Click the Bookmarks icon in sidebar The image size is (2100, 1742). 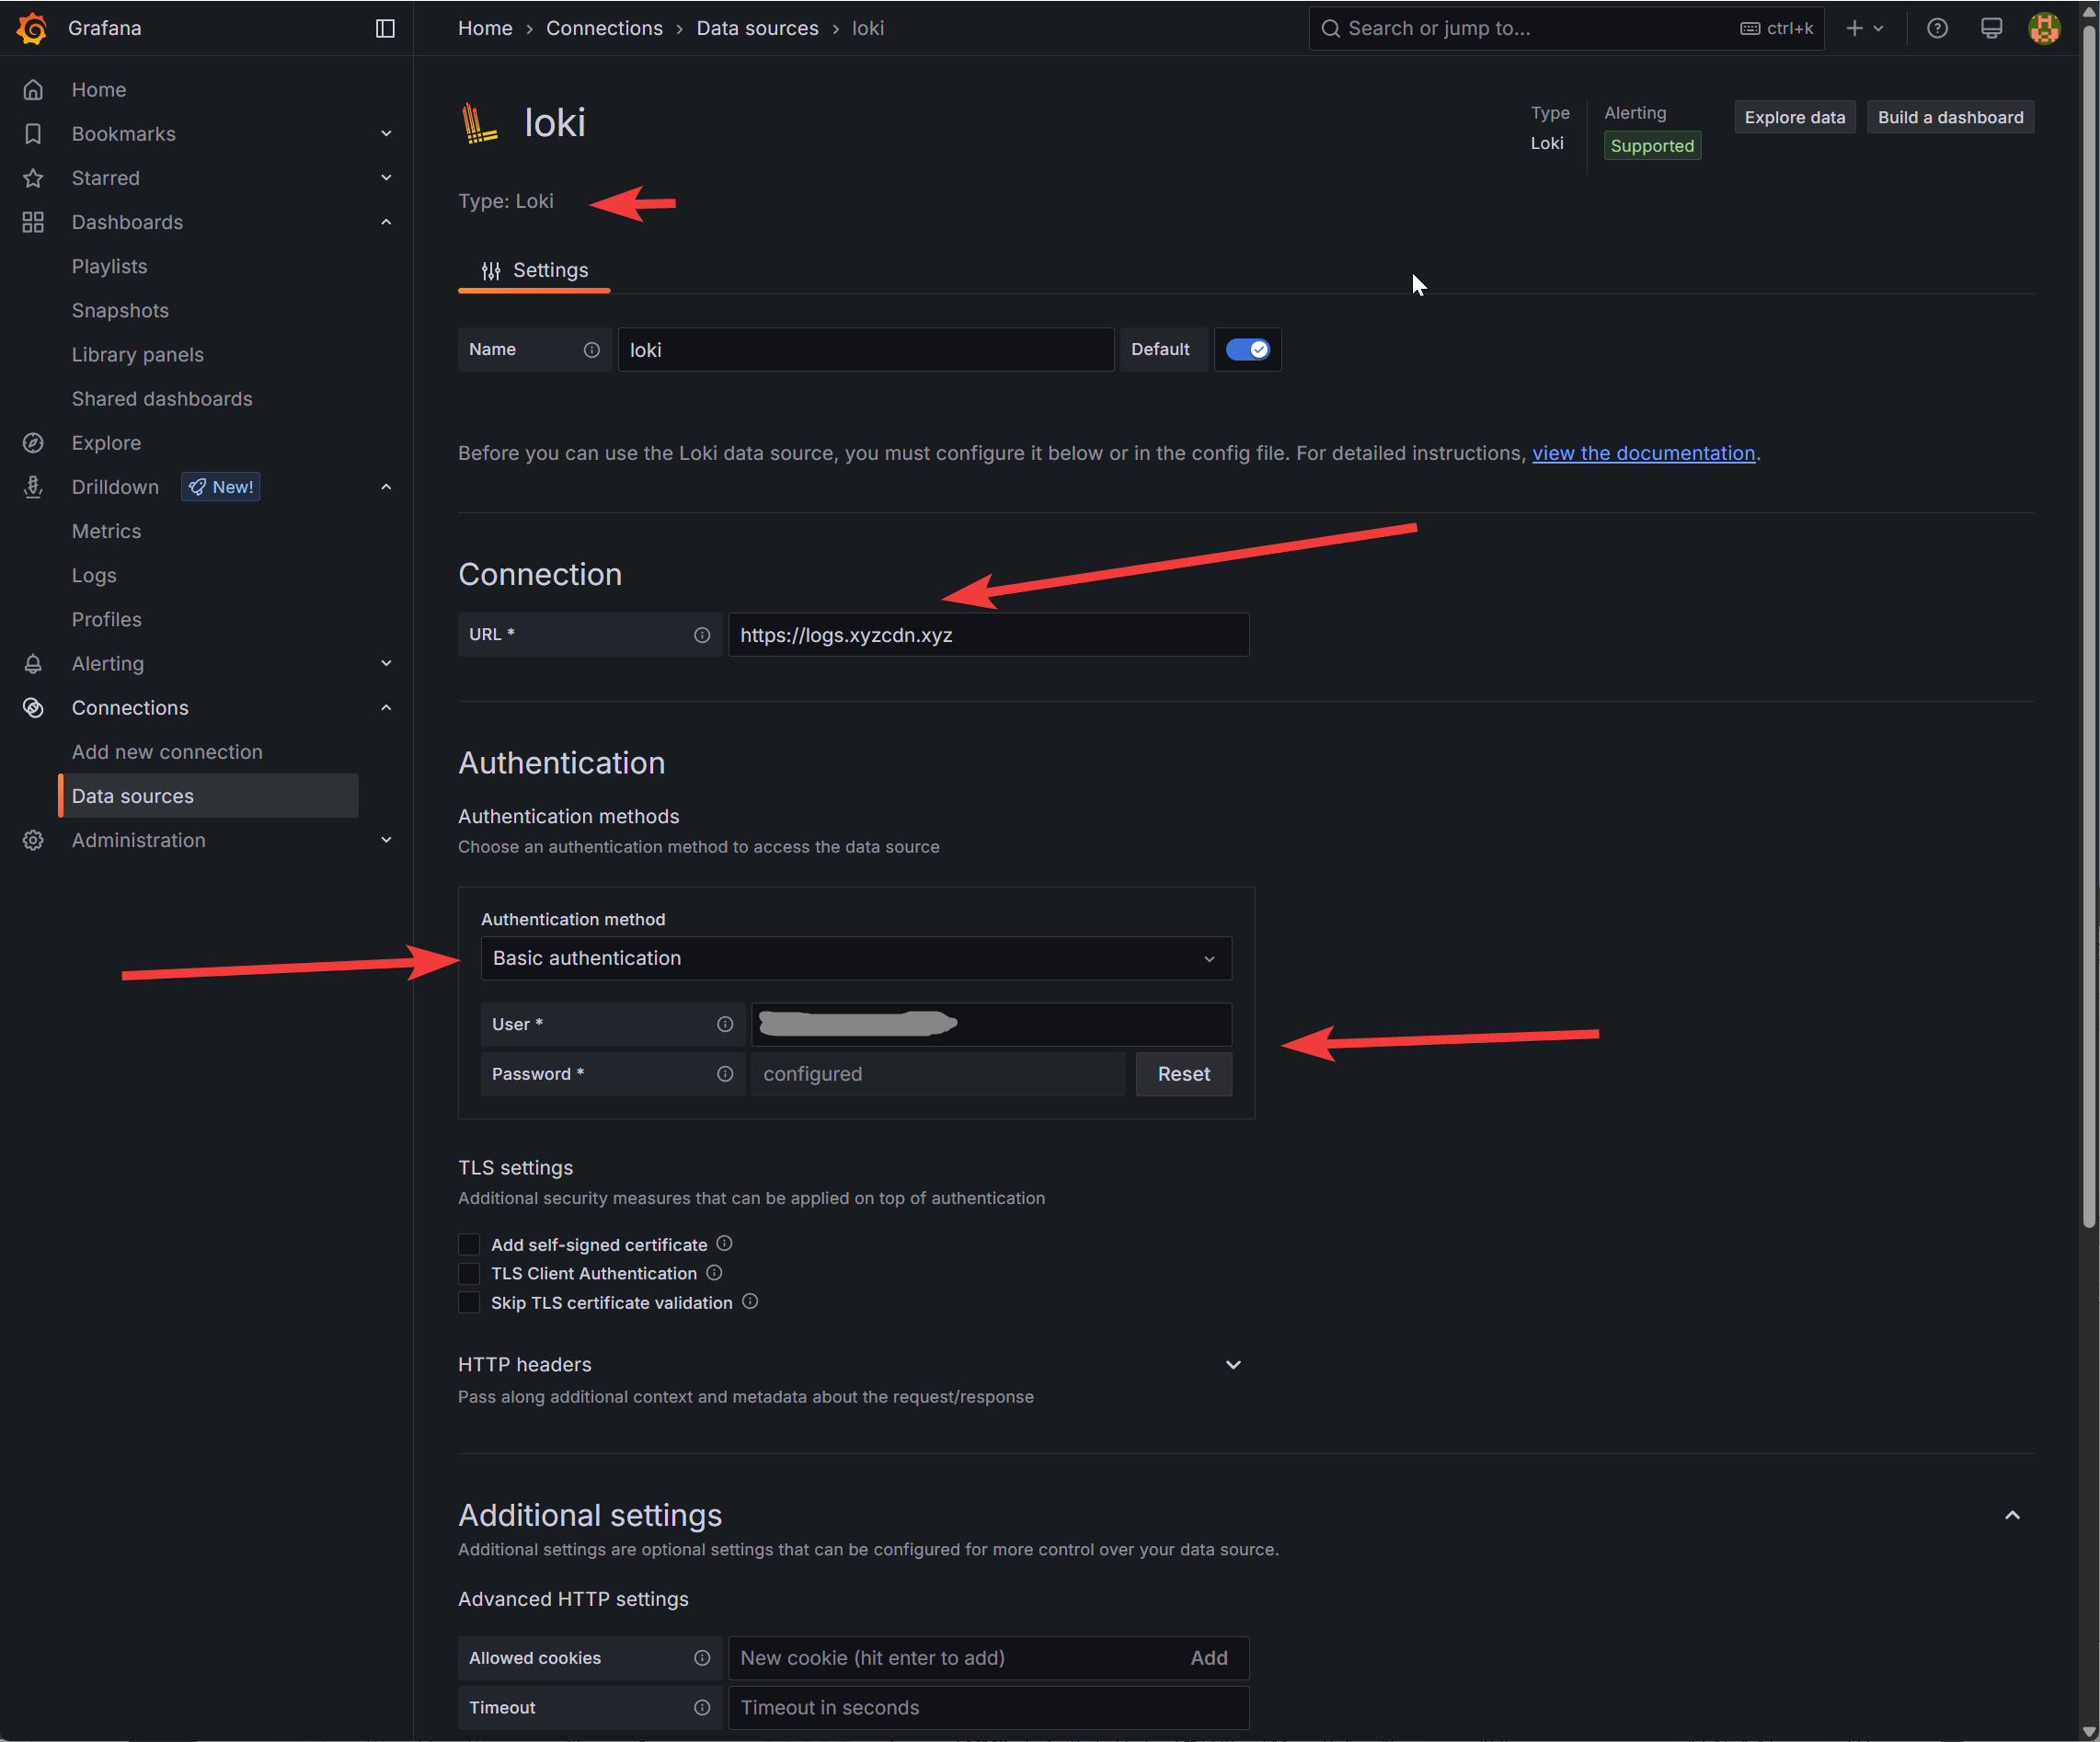tap(33, 134)
